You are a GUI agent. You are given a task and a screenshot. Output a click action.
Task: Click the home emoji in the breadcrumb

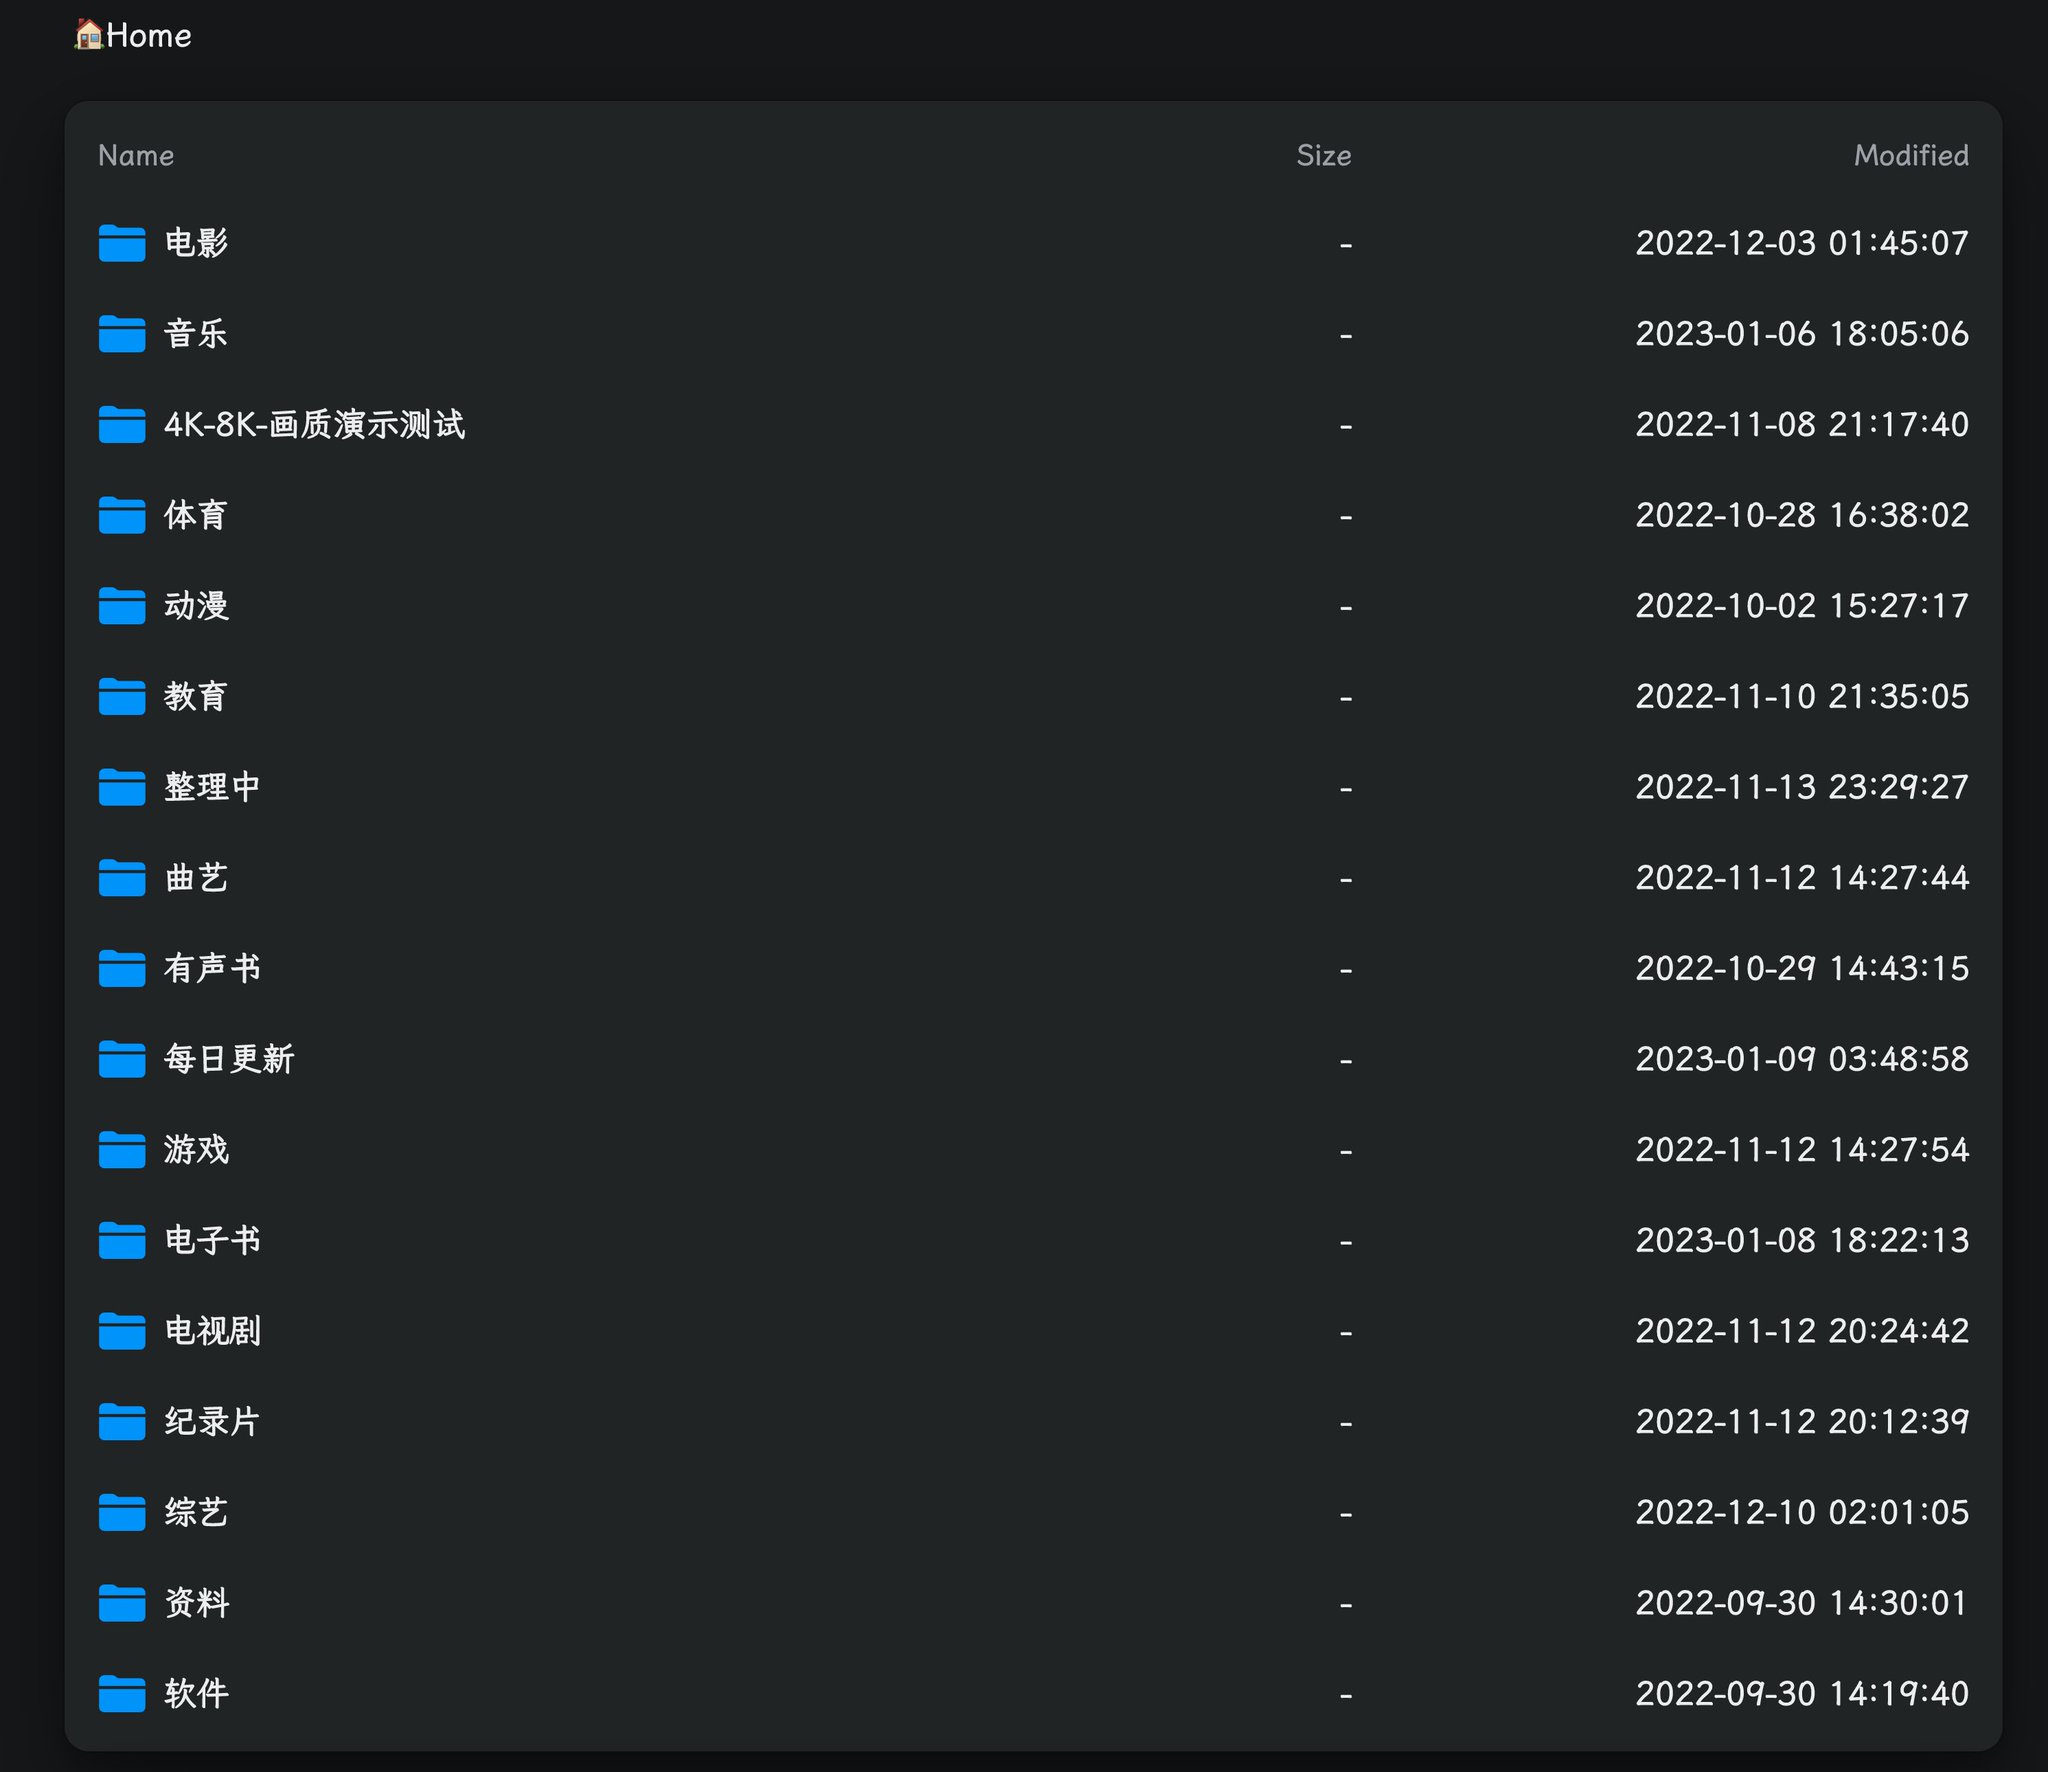pyautogui.click(x=88, y=35)
